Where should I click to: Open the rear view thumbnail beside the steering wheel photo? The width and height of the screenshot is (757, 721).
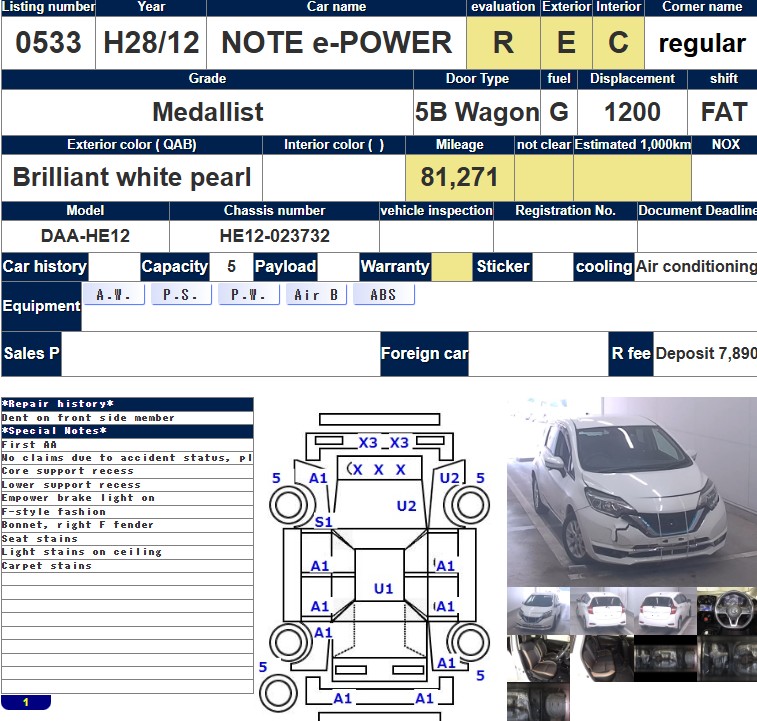coord(665,611)
